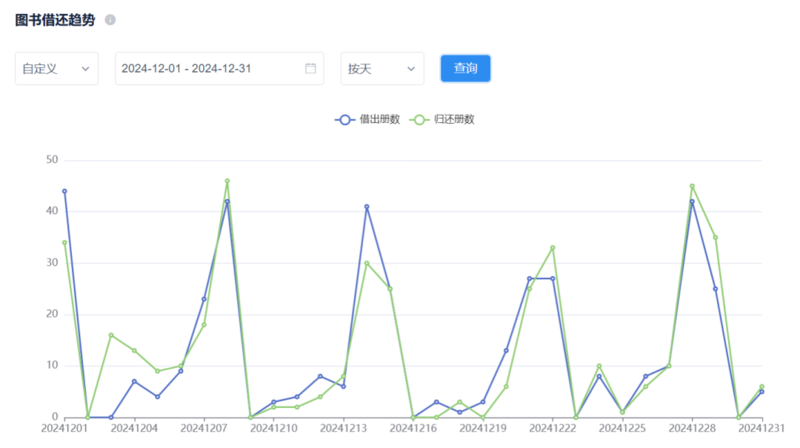
Task: Click the start date 2024-12-01 in range
Action: pos(152,68)
